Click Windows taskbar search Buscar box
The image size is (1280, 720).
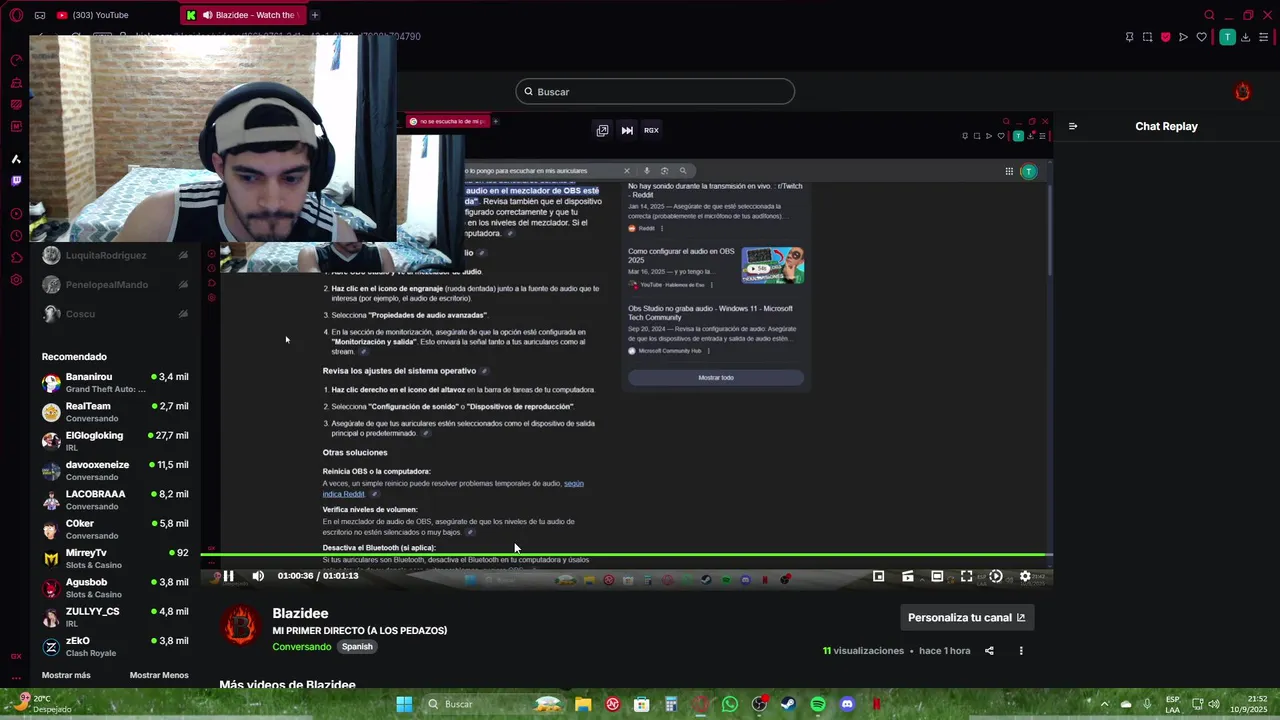coord(495,704)
